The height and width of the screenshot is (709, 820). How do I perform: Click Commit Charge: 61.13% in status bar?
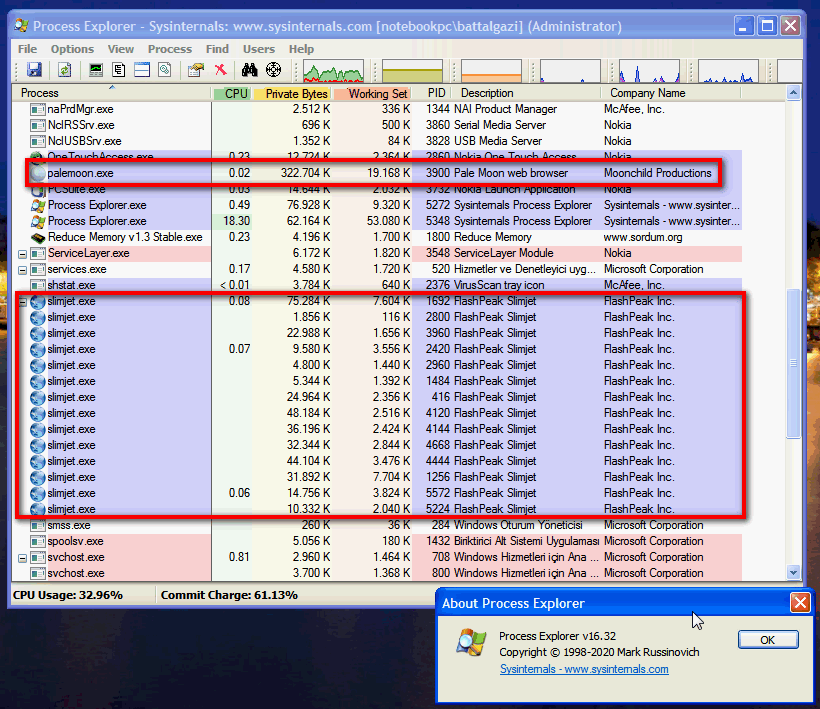(229, 595)
